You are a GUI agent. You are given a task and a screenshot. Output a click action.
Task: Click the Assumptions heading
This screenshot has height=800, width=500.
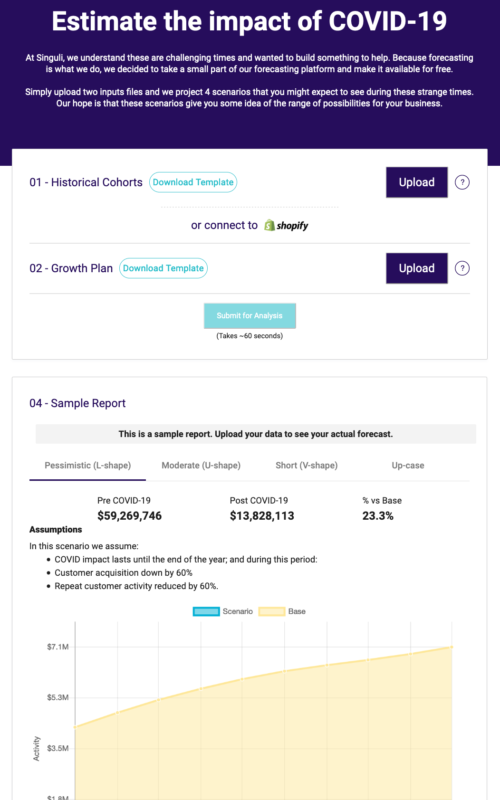coord(56,530)
